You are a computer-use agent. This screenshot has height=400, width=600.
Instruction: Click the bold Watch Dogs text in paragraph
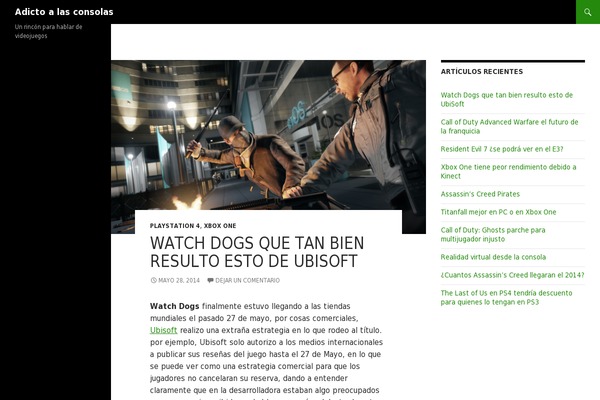pyautogui.click(x=174, y=306)
